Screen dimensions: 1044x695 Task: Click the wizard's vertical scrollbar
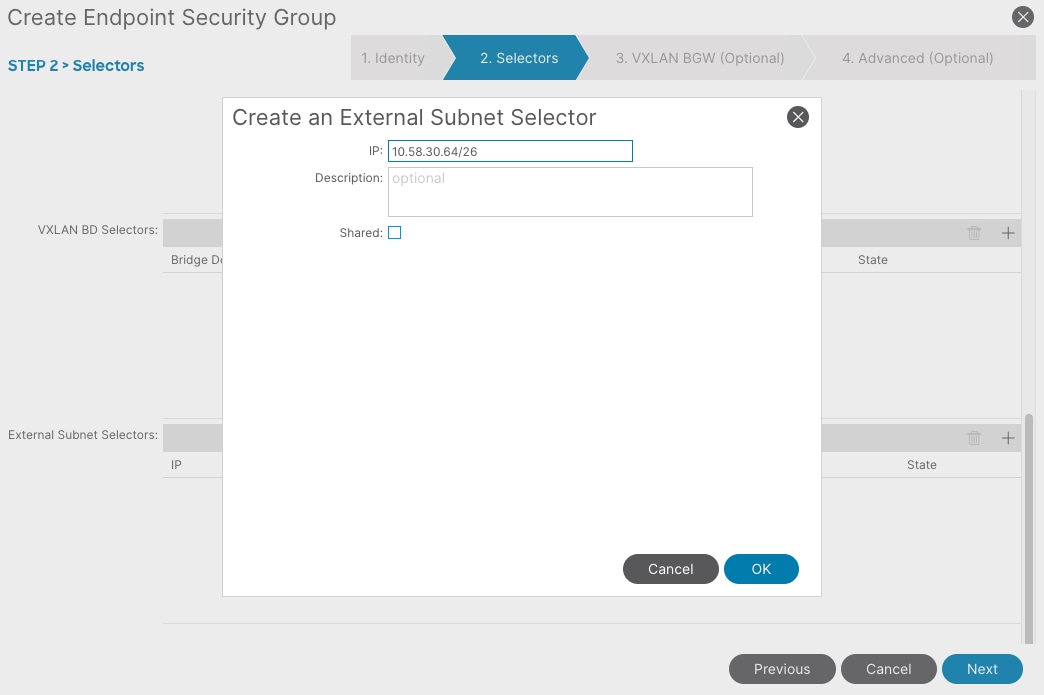tap(1029, 529)
